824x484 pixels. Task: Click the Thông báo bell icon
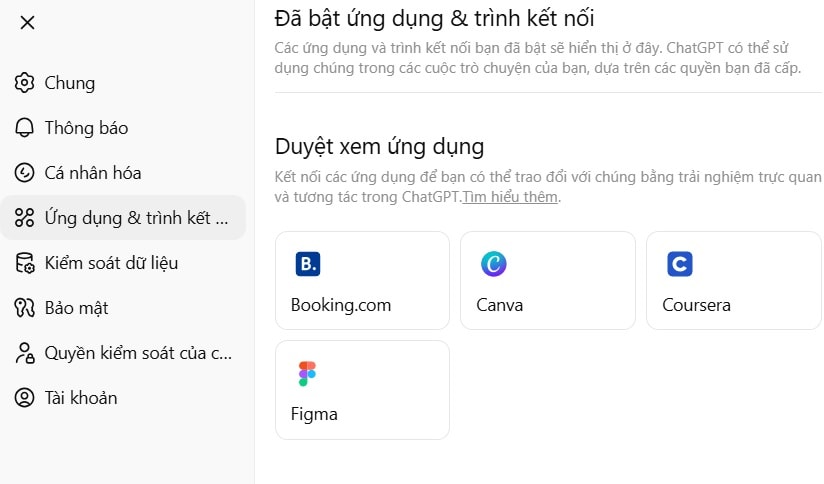25,128
